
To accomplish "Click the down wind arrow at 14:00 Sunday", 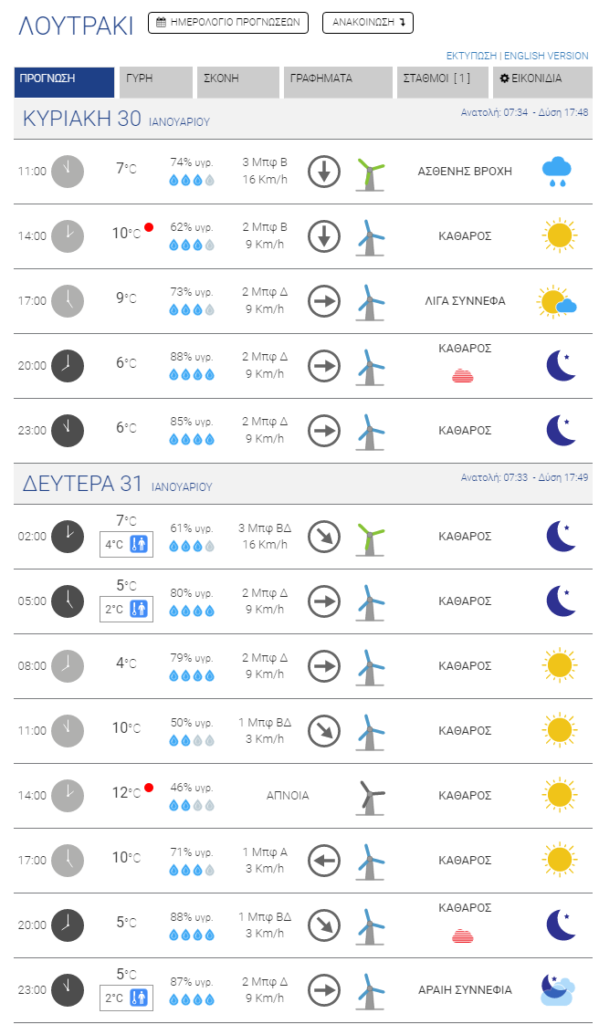I will [324, 236].
